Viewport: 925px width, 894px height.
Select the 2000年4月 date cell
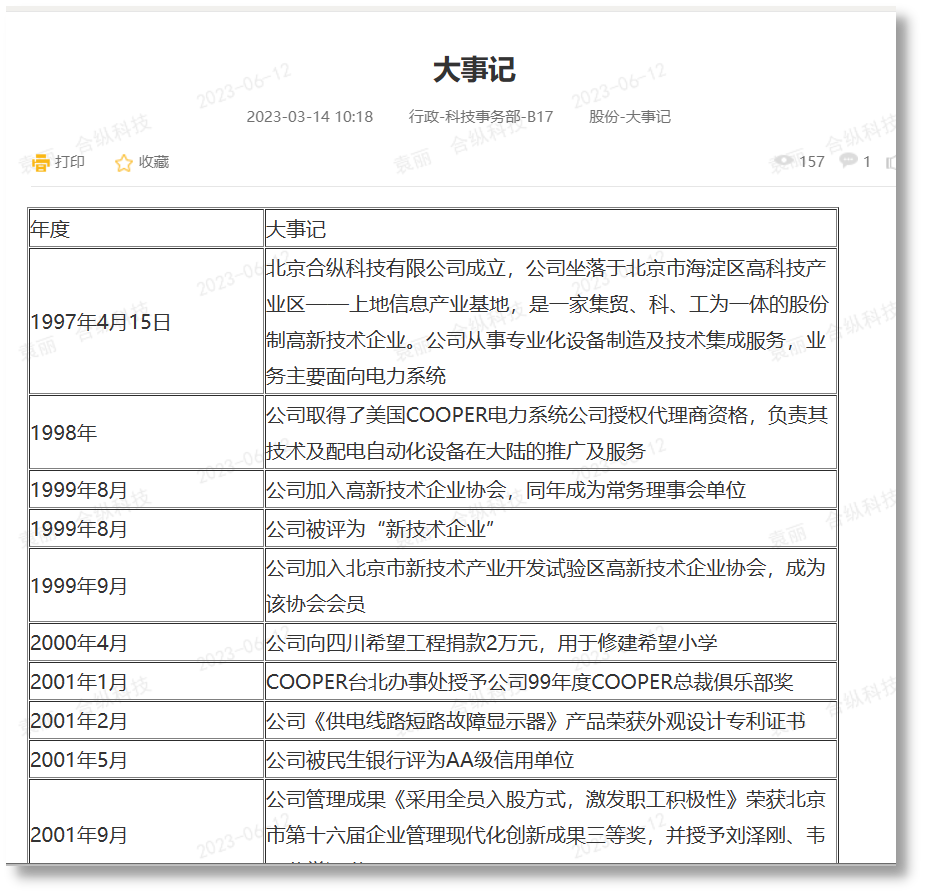coord(146,643)
